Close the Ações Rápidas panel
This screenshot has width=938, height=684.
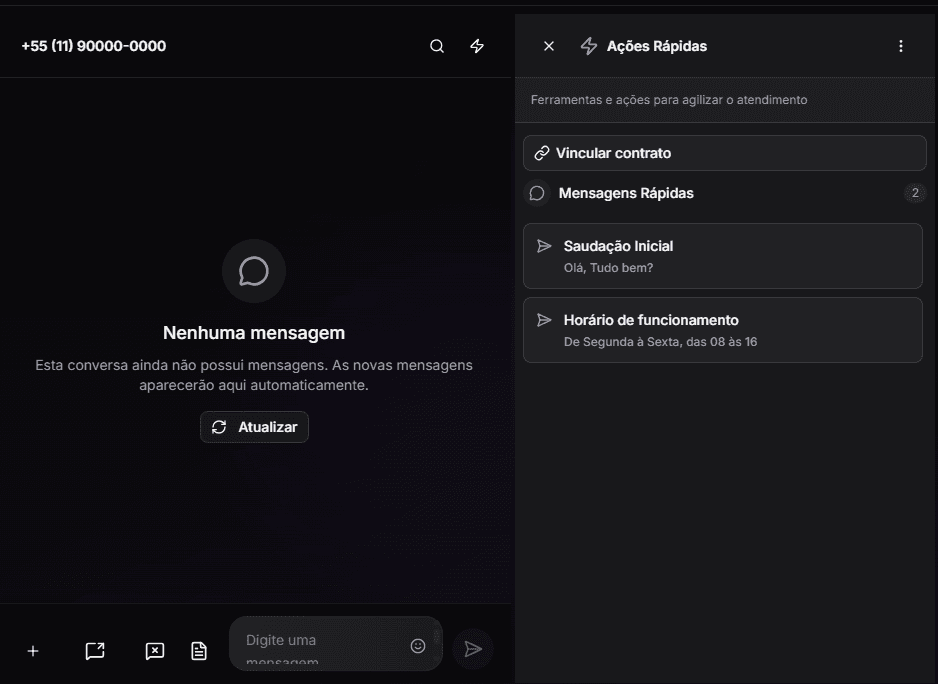point(549,46)
